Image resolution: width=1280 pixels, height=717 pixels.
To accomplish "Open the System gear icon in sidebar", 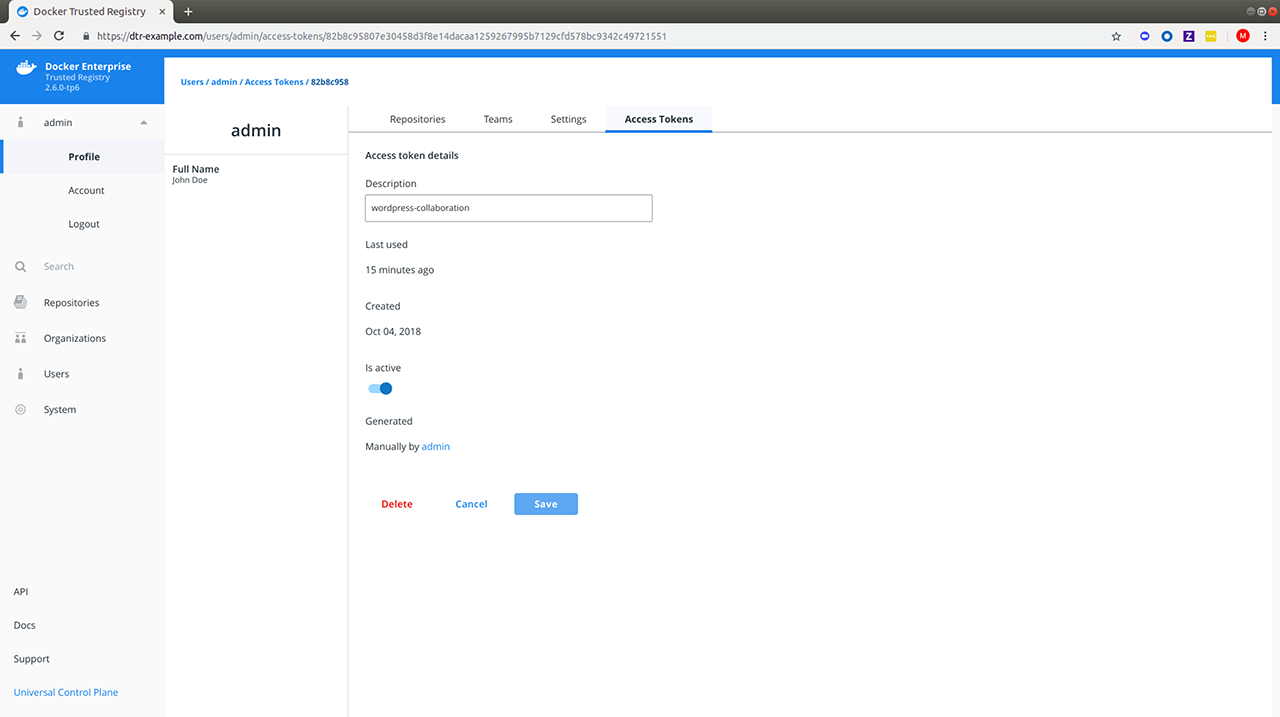I will click(20, 409).
